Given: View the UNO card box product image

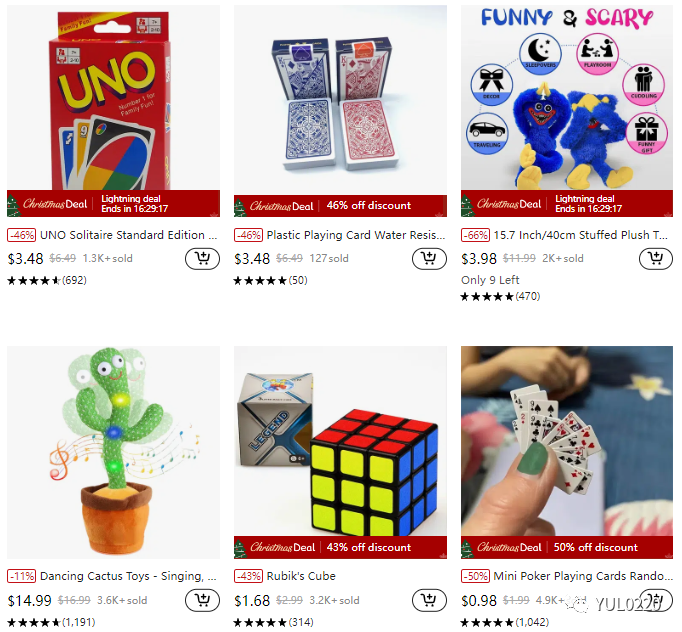Looking at the screenshot, I should tap(114, 98).
